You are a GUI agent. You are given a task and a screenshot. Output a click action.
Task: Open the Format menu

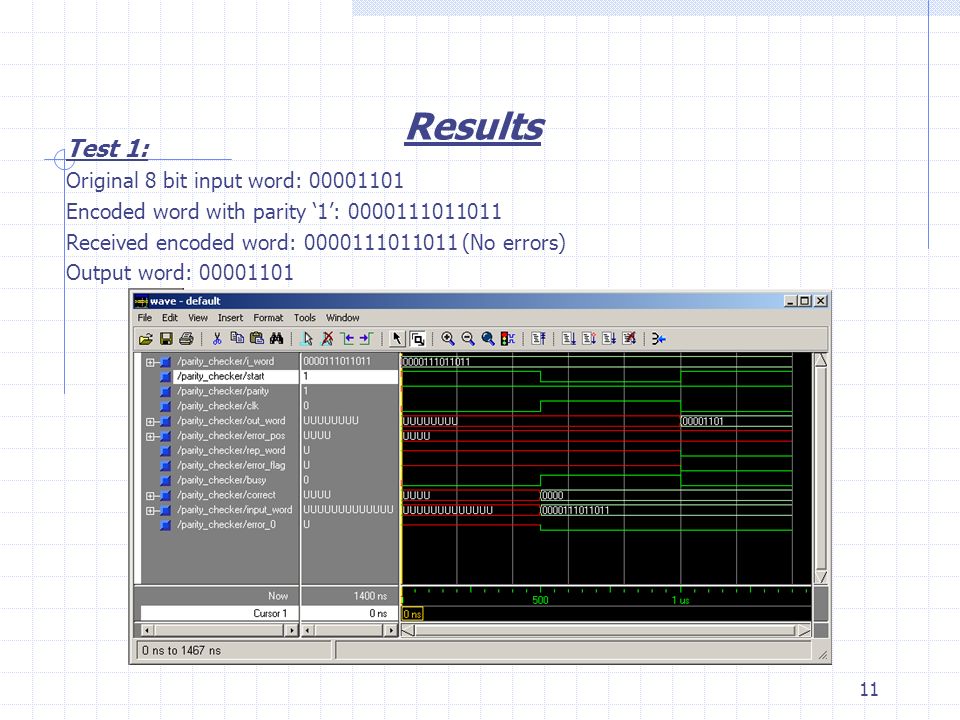click(x=268, y=318)
